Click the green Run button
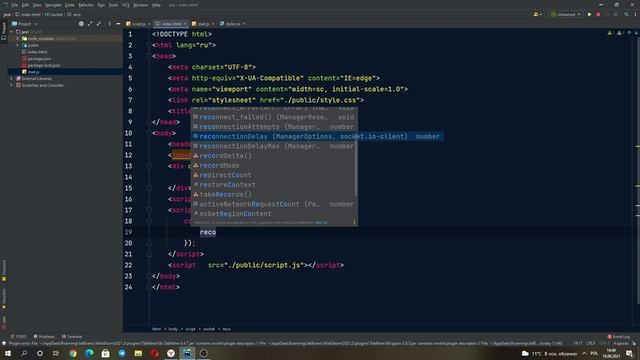This screenshot has width=640, height=360. pos(589,14)
